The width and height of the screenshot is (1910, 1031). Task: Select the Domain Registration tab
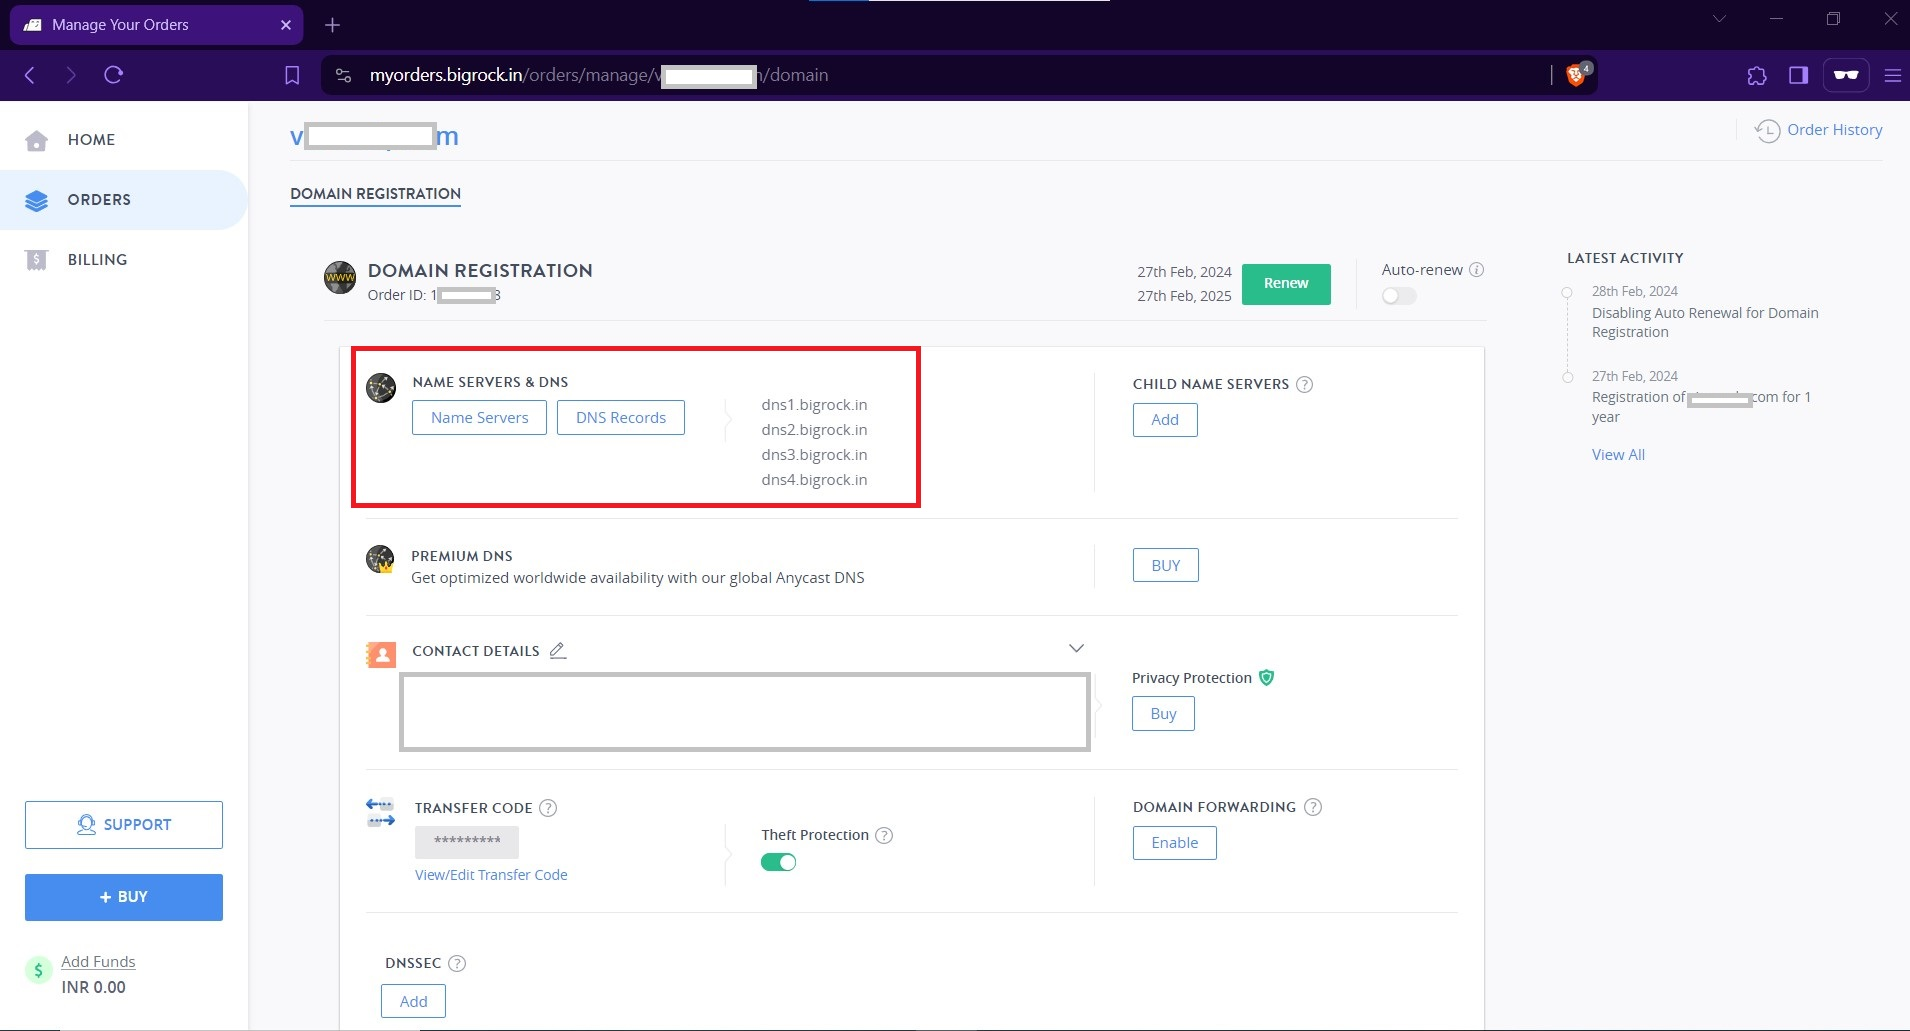pyautogui.click(x=375, y=194)
